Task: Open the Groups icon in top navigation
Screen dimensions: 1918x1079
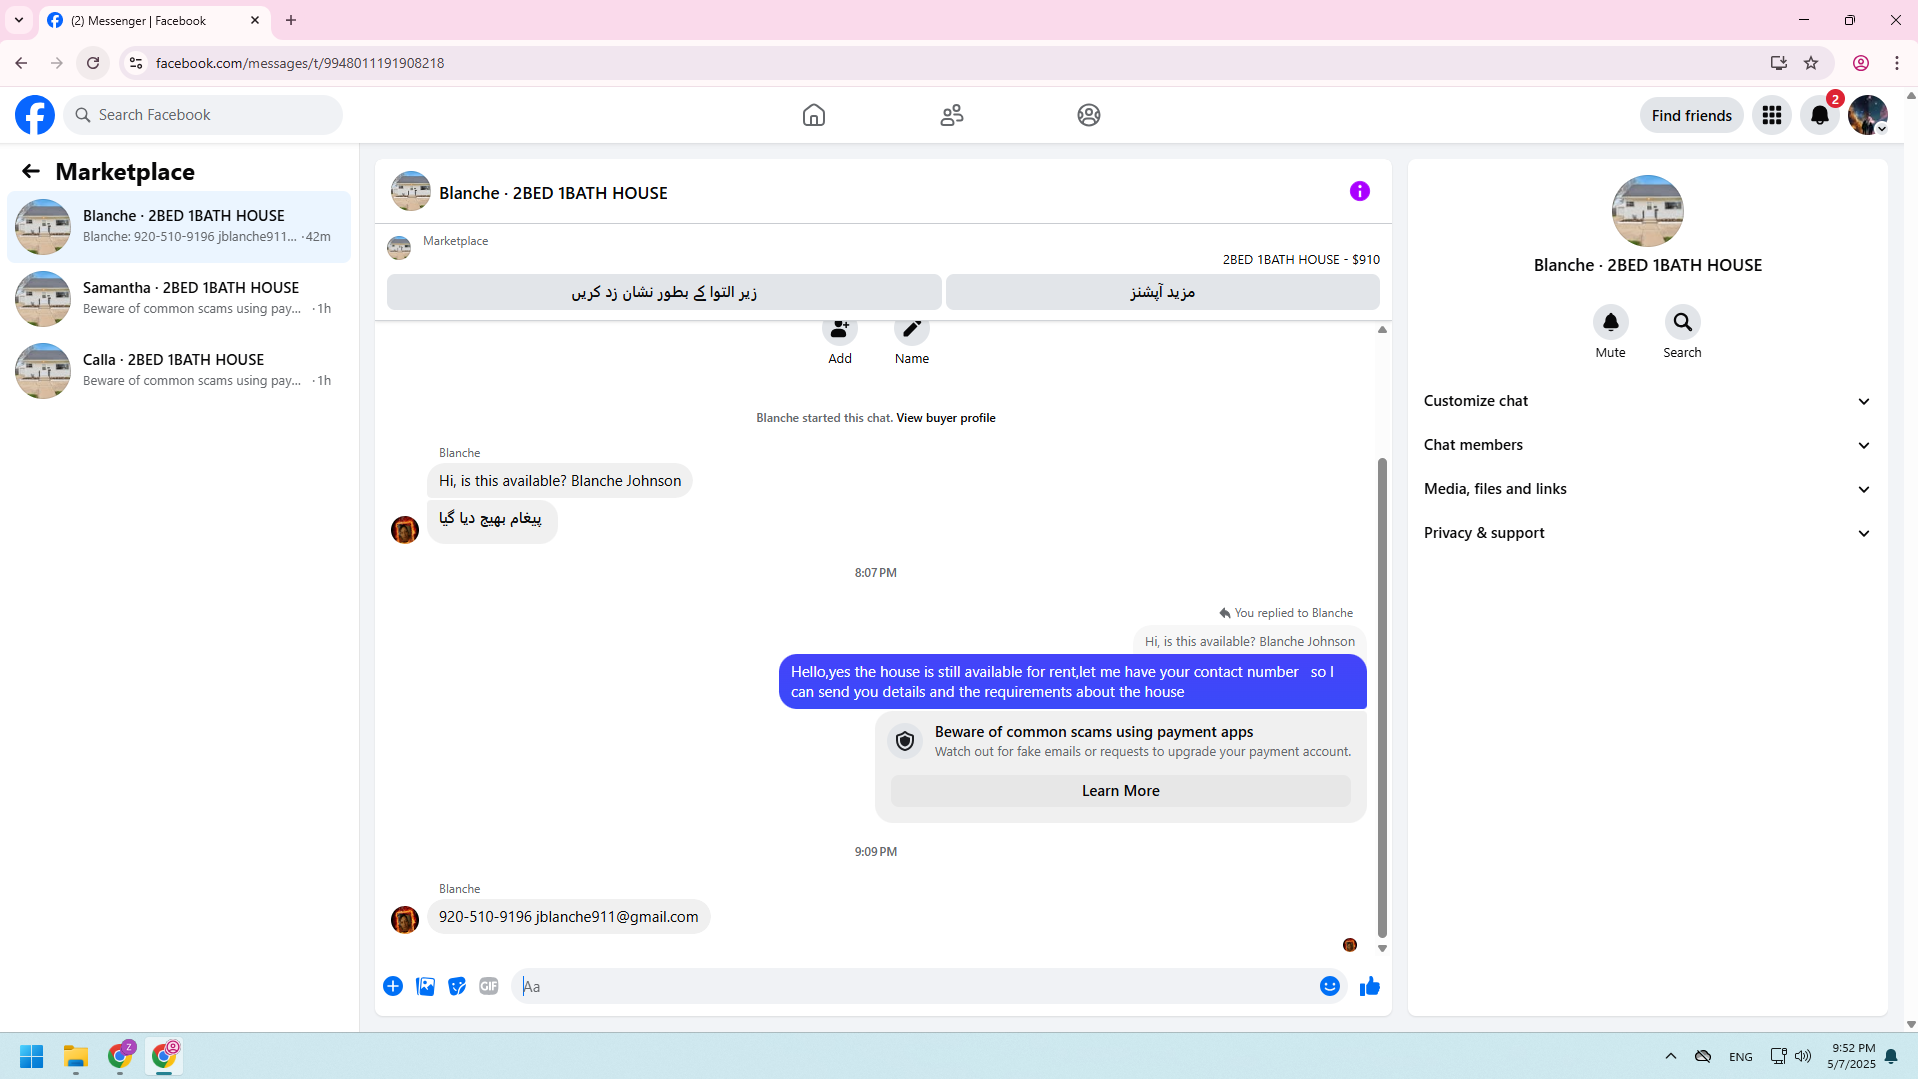Action: [1089, 115]
